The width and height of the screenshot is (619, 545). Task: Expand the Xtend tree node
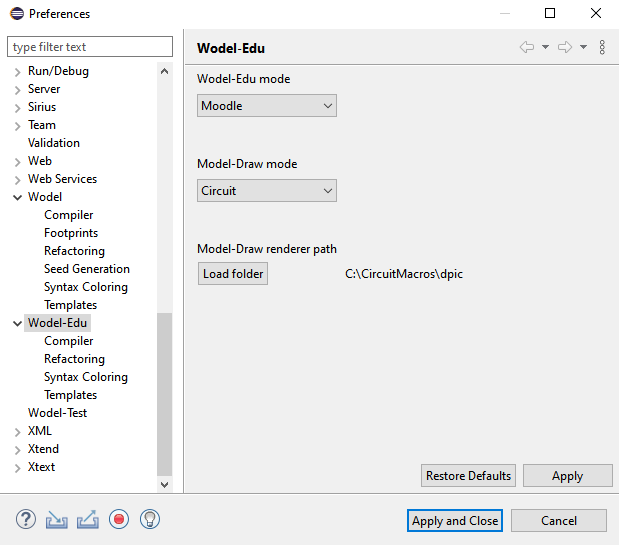coord(17,450)
